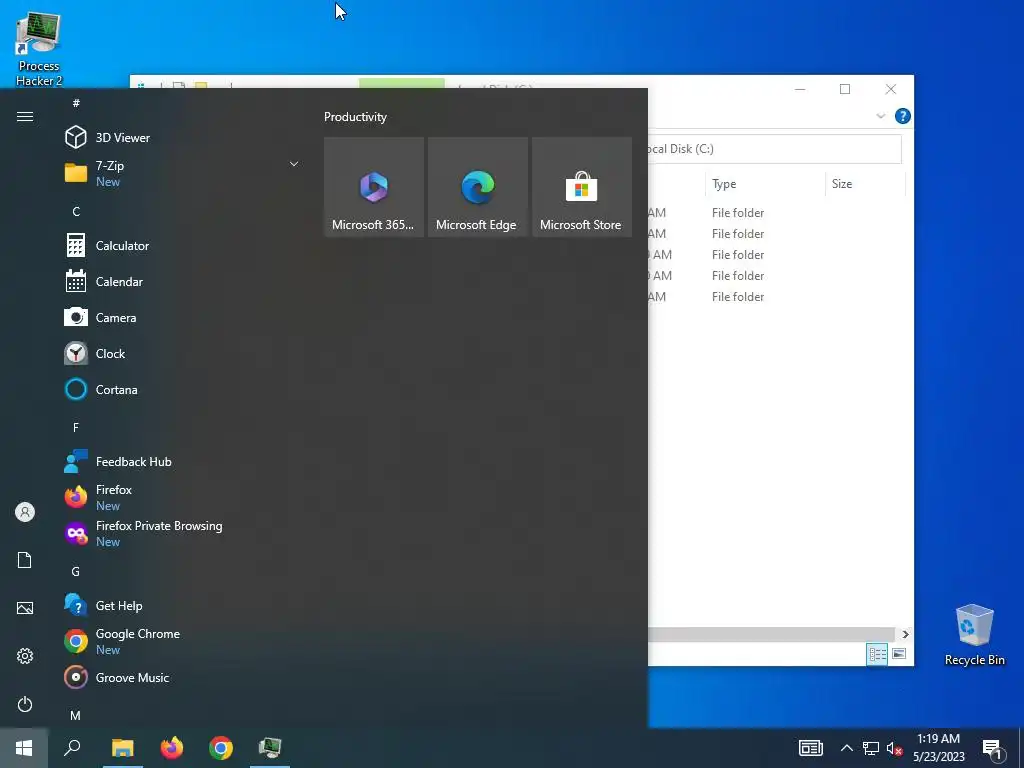The height and width of the screenshot is (768, 1024).
Task: Click the Explorer horizontal scrollbar track
Action: (771, 634)
